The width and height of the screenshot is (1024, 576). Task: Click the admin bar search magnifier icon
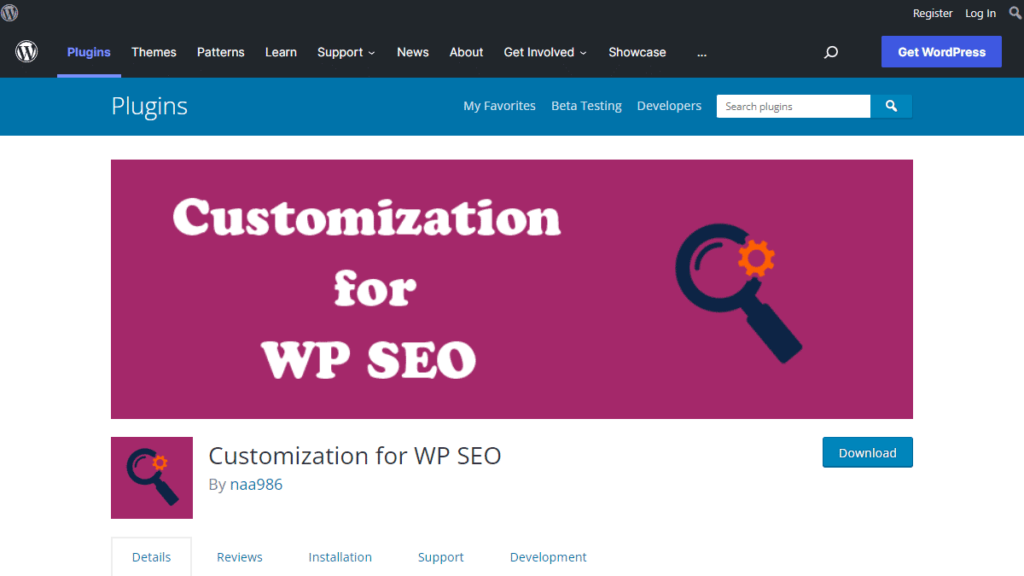click(x=1016, y=12)
